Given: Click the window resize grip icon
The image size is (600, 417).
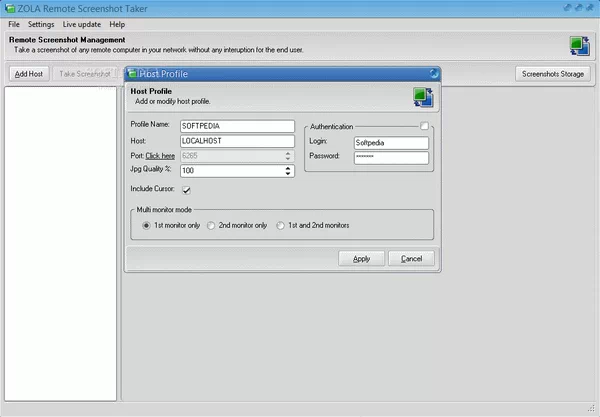Looking at the screenshot, I should coord(591,408).
